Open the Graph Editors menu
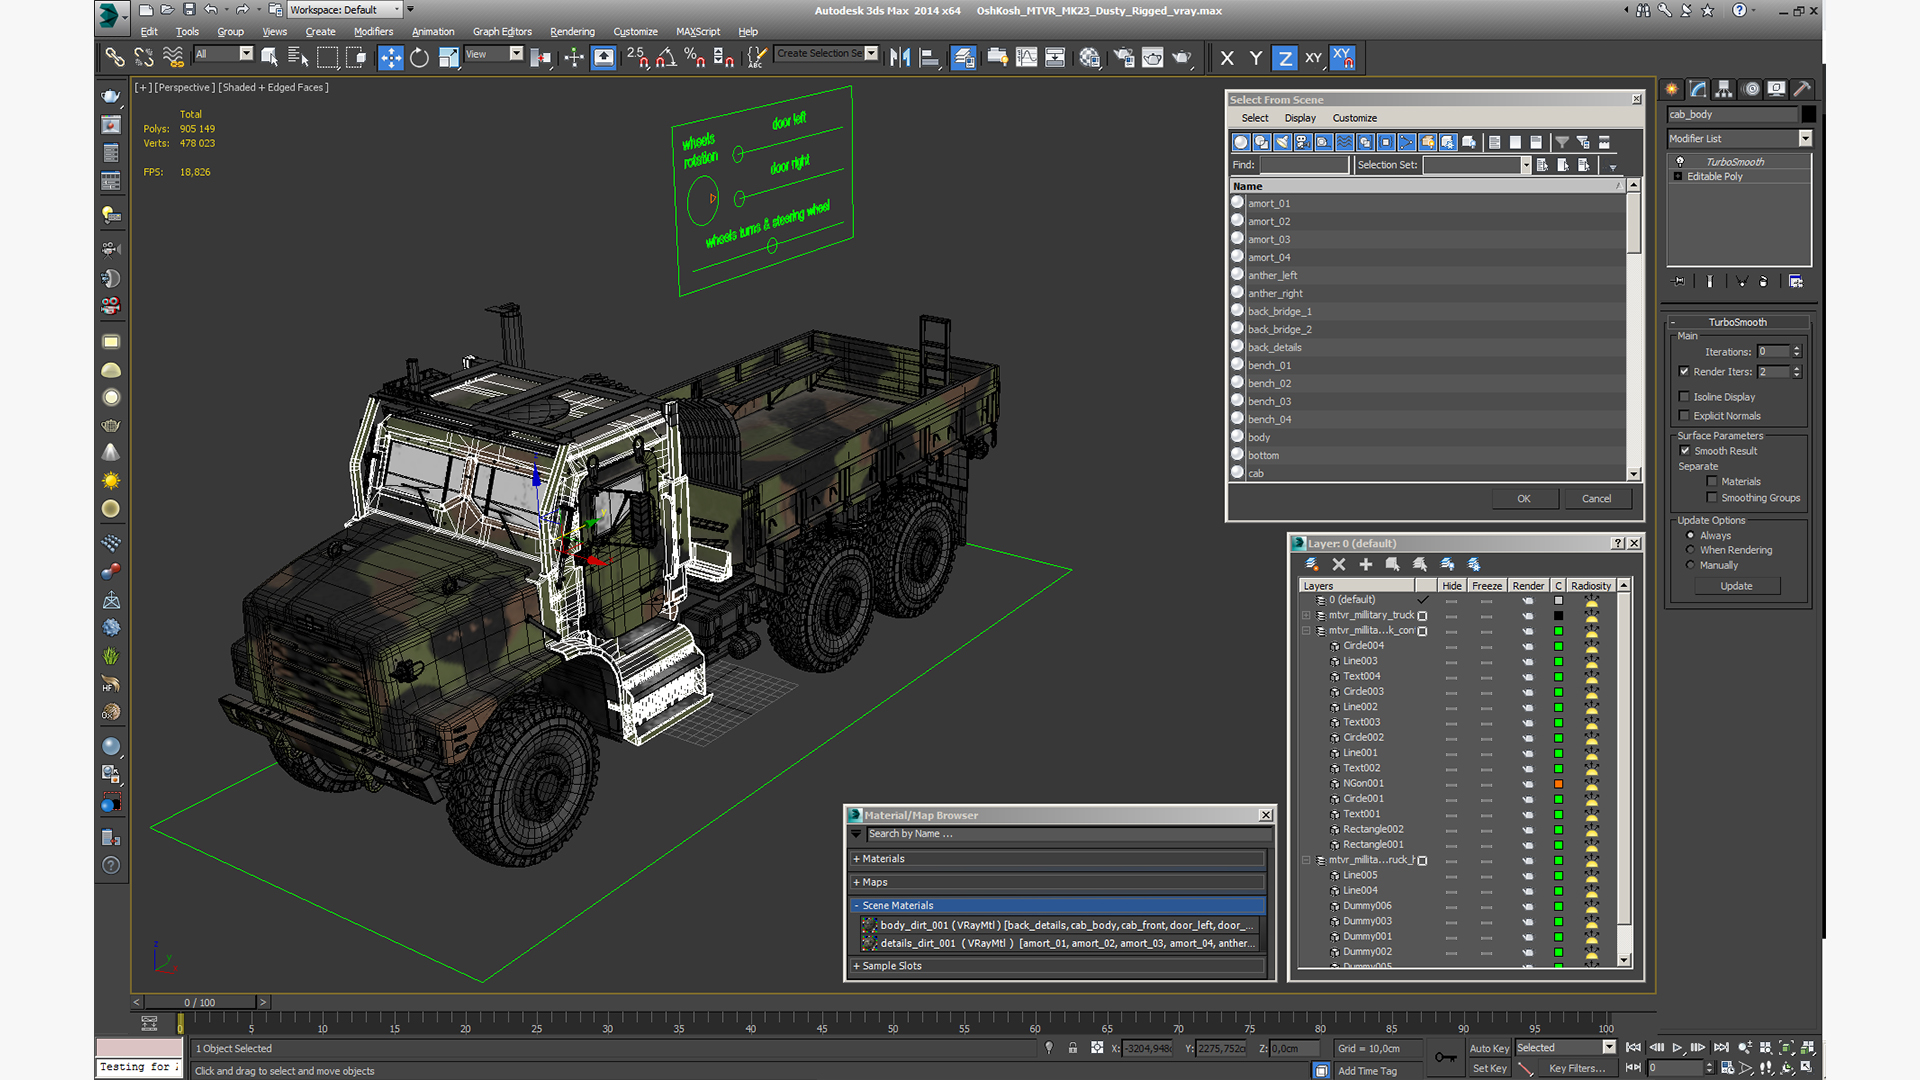Image resolution: width=1920 pixels, height=1080 pixels. (502, 32)
